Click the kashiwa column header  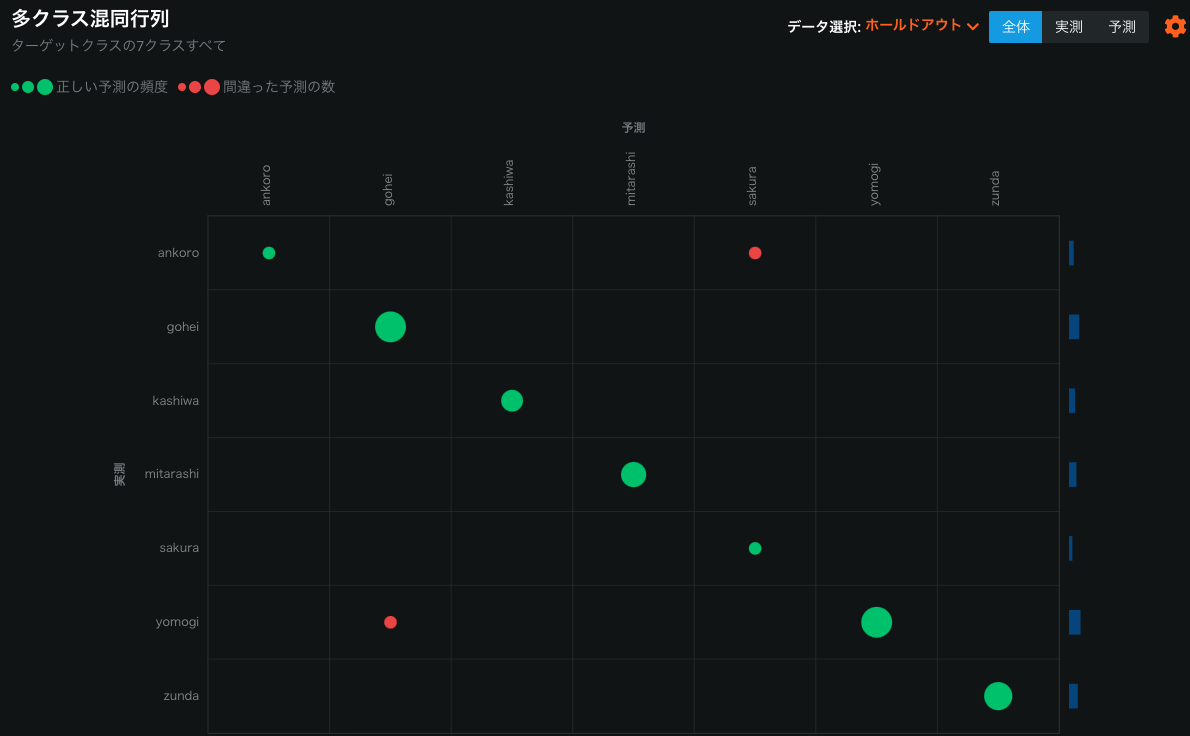point(508,183)
